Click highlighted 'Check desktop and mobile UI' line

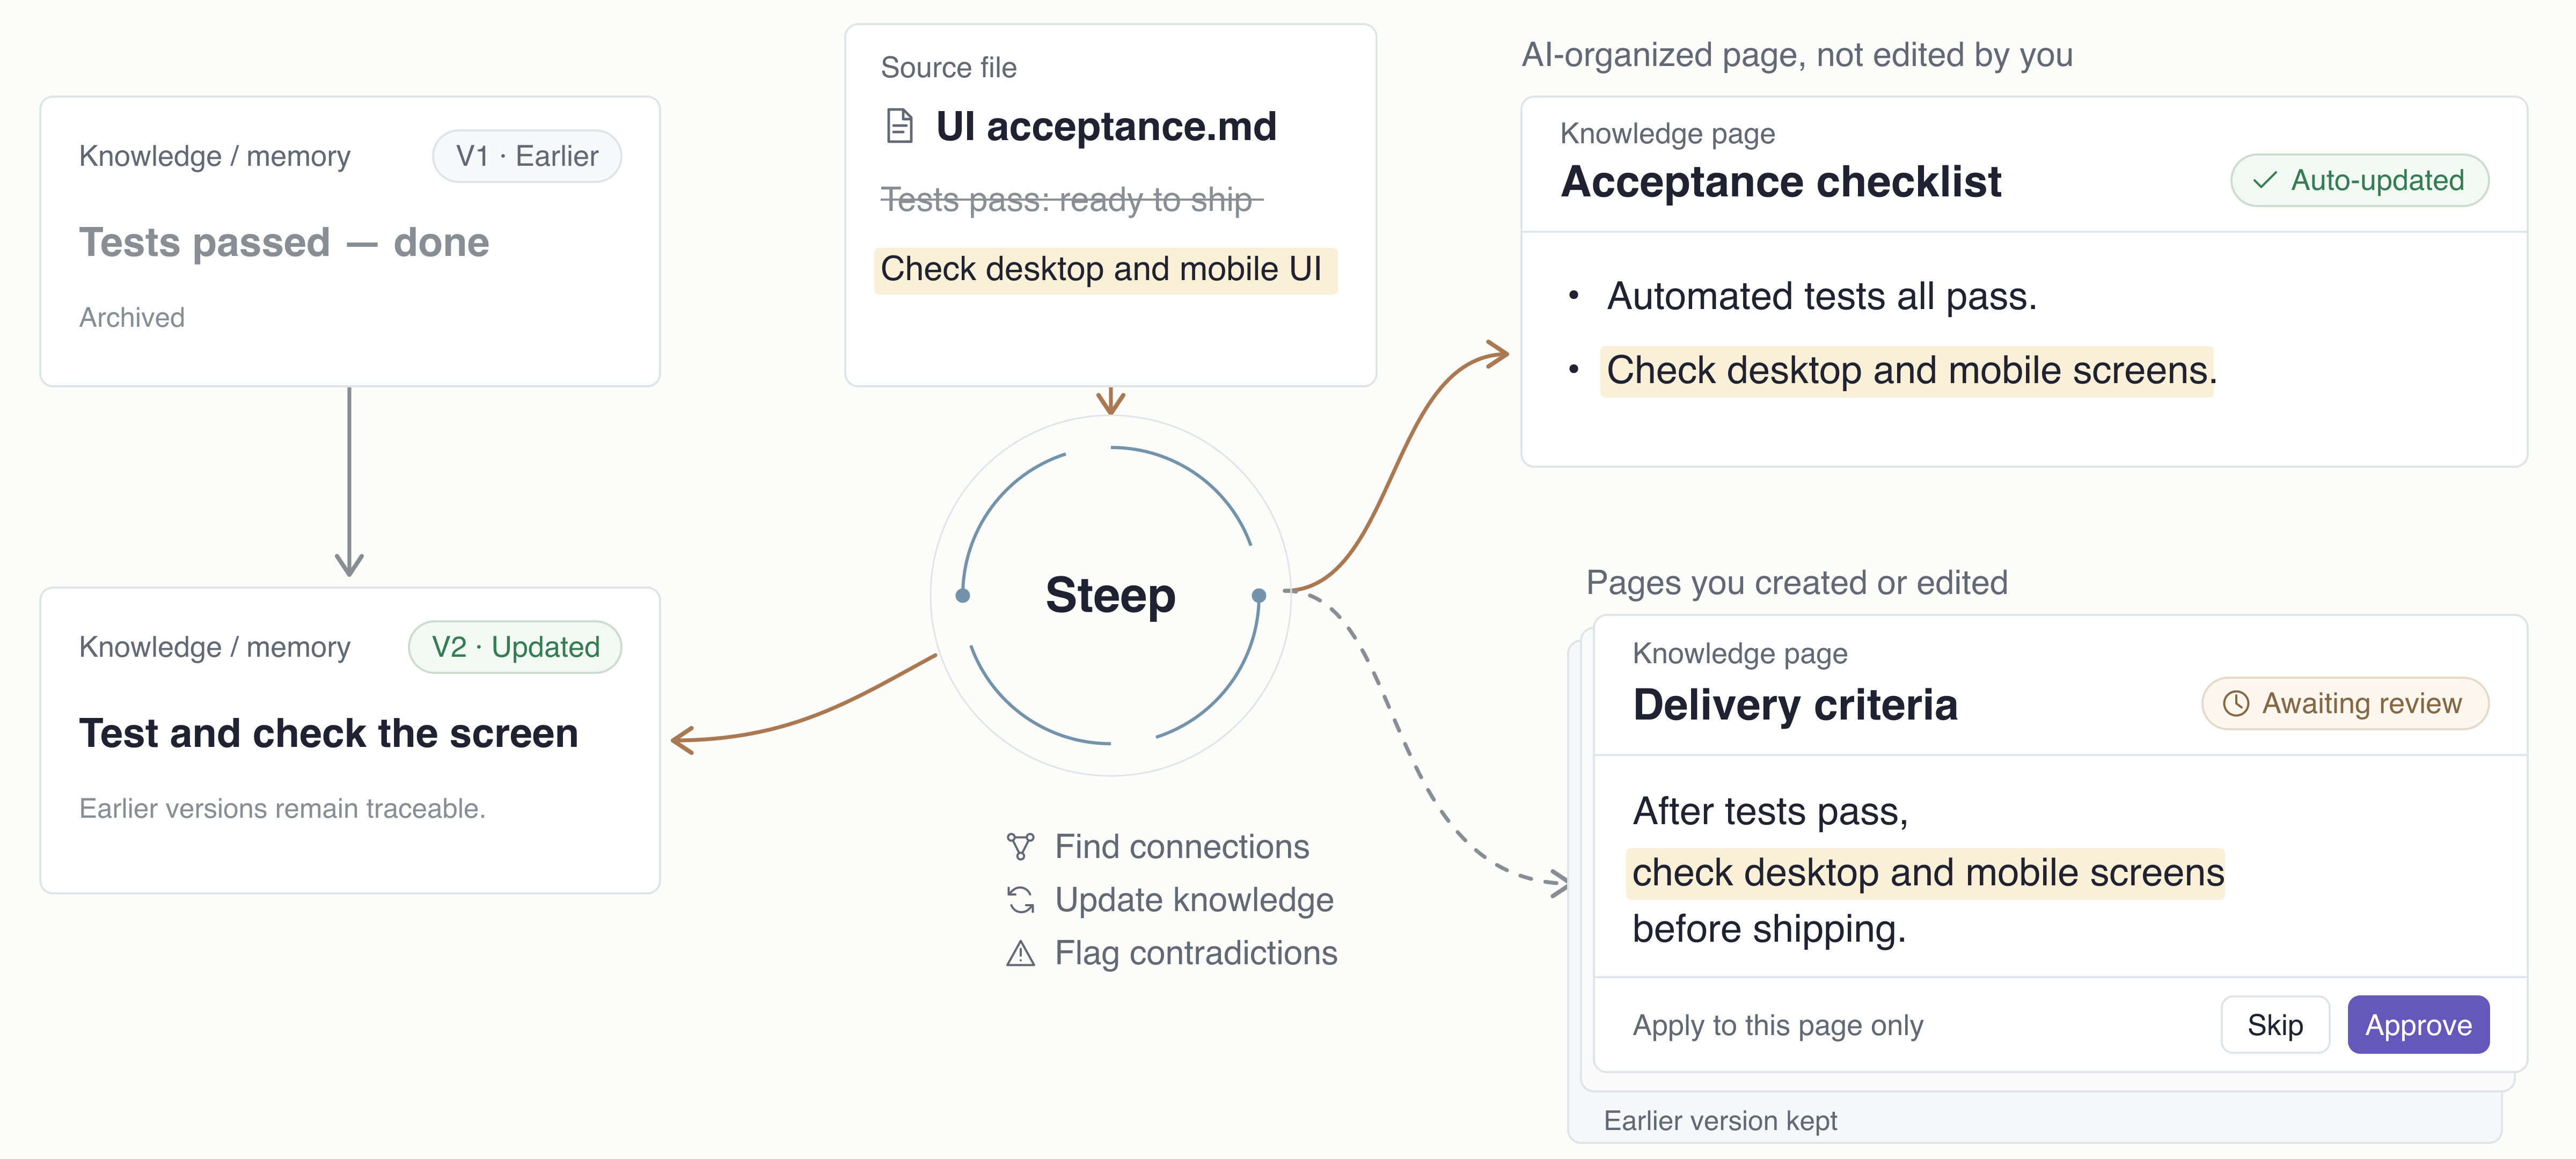[x=1105, y=270]
